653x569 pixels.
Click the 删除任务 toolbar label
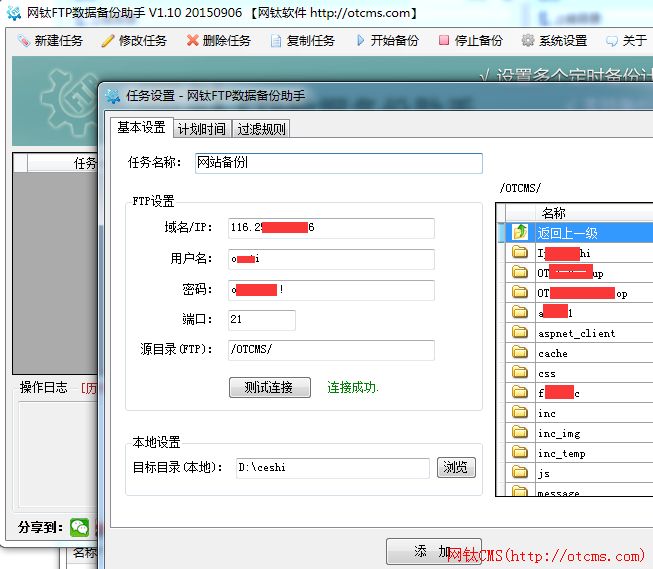[x=227, y=41]
